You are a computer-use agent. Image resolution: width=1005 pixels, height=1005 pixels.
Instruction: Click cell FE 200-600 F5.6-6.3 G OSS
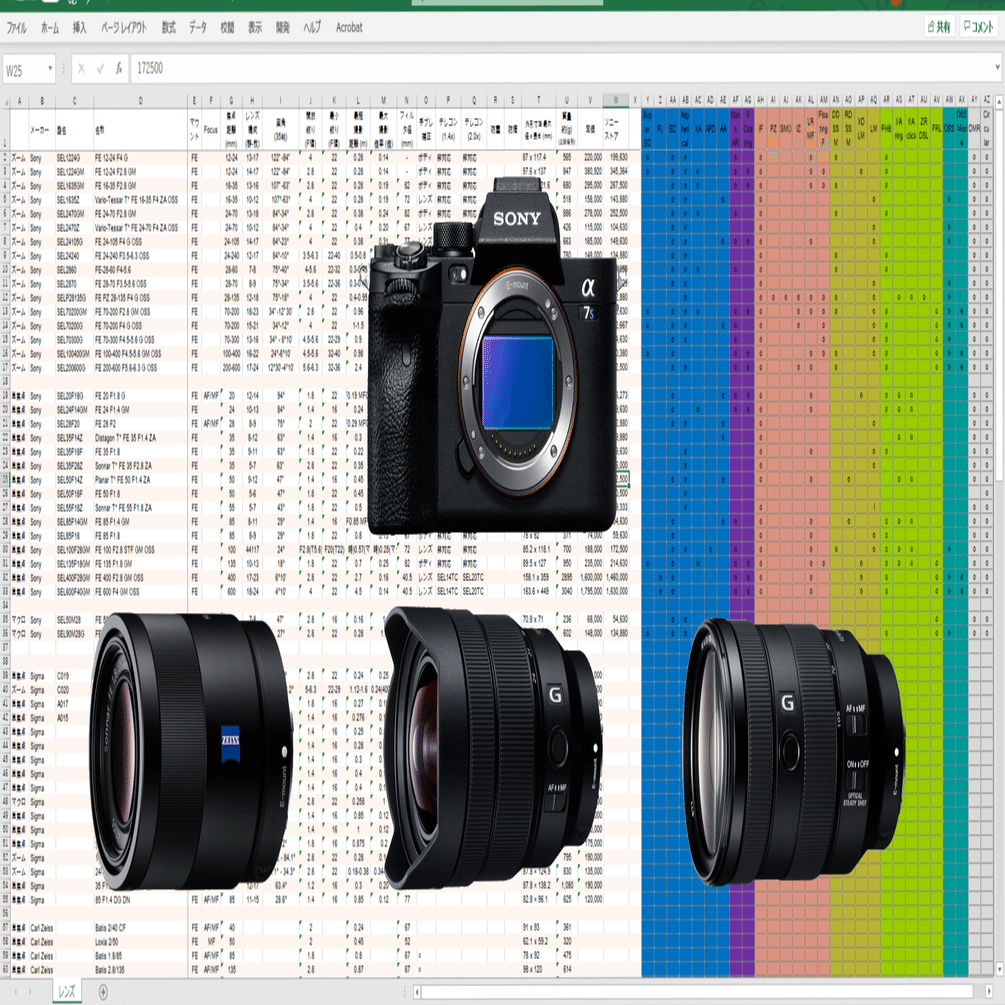pyautogui.click(x=141, y=368)
